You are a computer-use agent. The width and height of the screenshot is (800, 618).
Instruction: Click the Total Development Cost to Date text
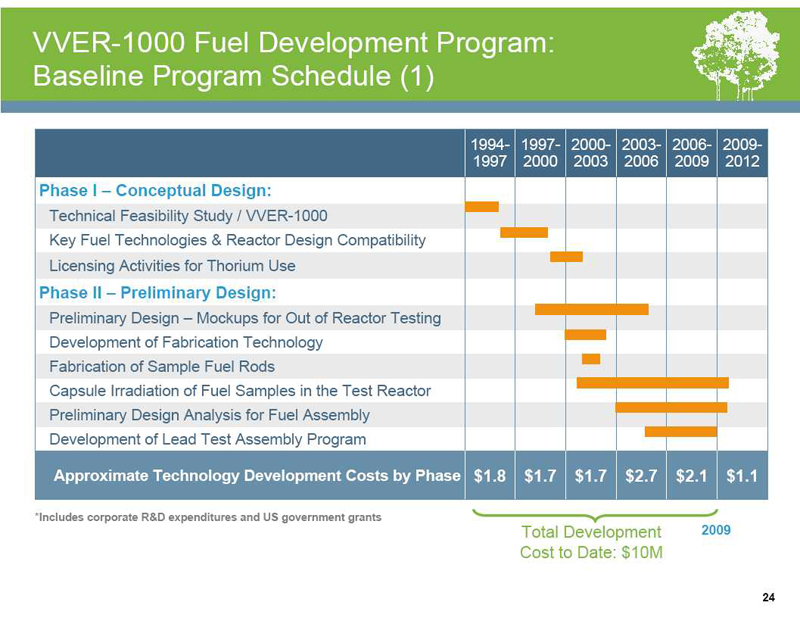590,541
